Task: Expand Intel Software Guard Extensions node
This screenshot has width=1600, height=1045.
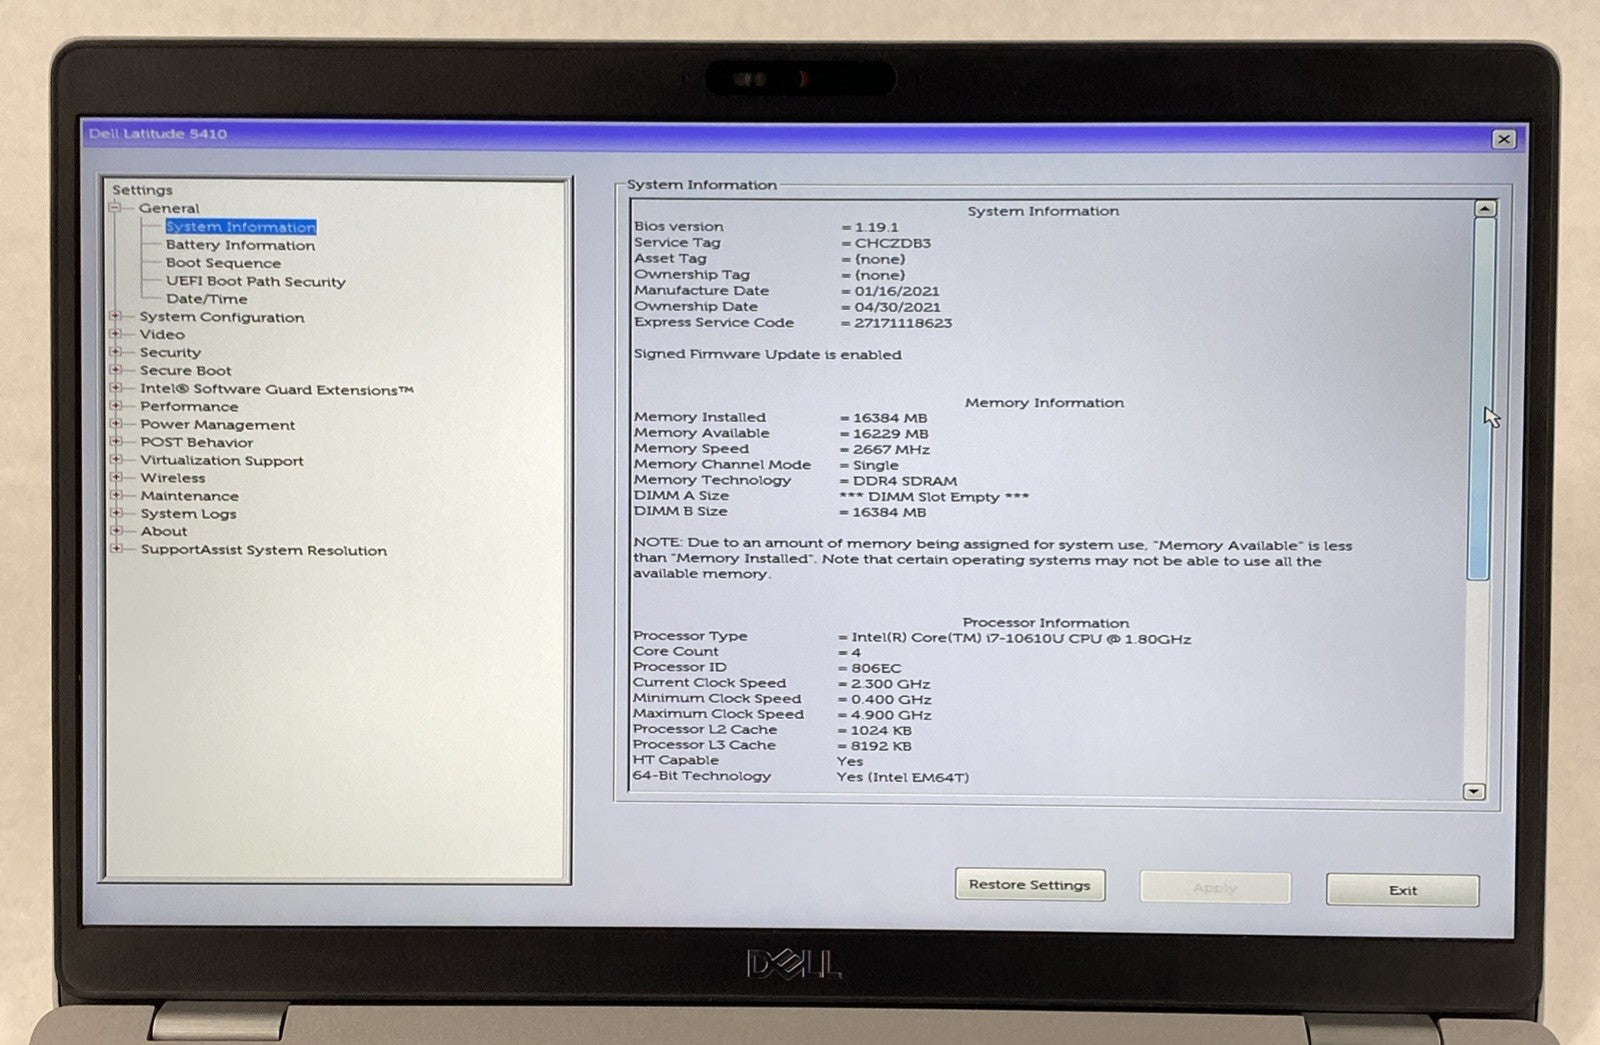Action: point(116,388)
